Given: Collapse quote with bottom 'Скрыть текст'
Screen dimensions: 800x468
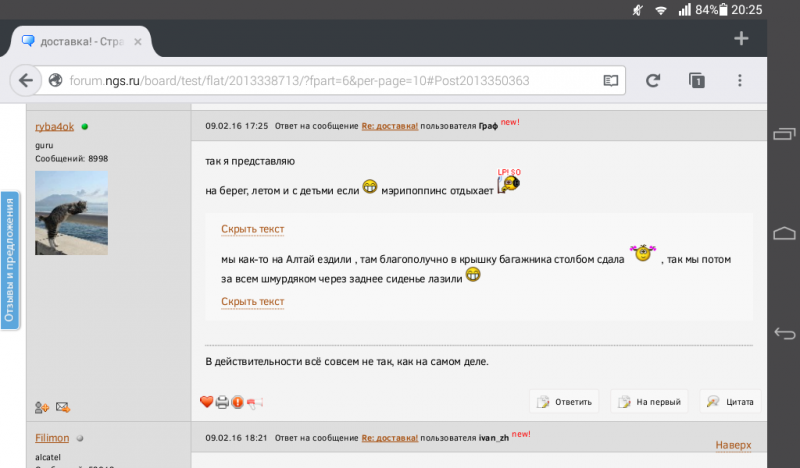Looking at the screenshot, I should (252, 301).
